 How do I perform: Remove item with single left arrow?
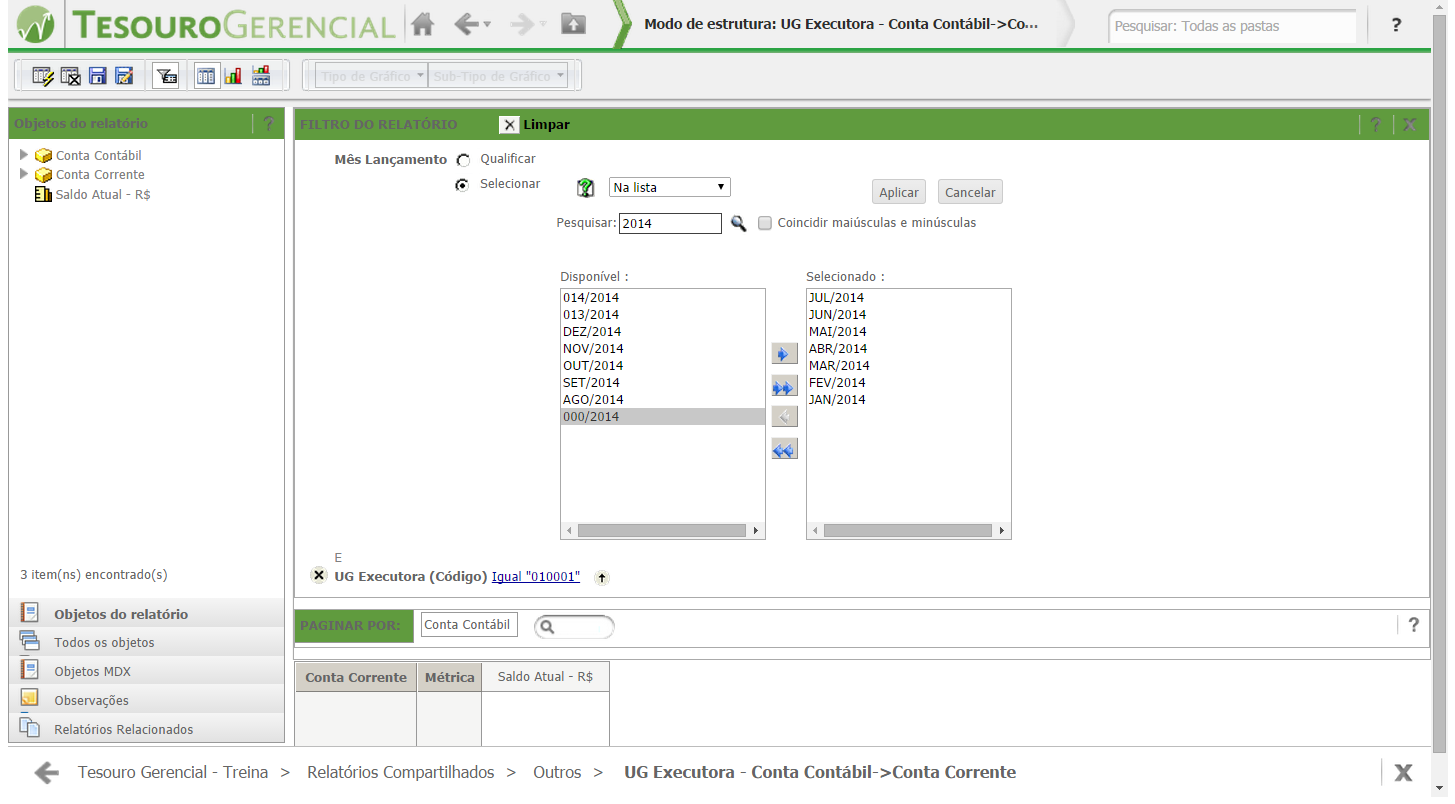click(x=784, y=418)
